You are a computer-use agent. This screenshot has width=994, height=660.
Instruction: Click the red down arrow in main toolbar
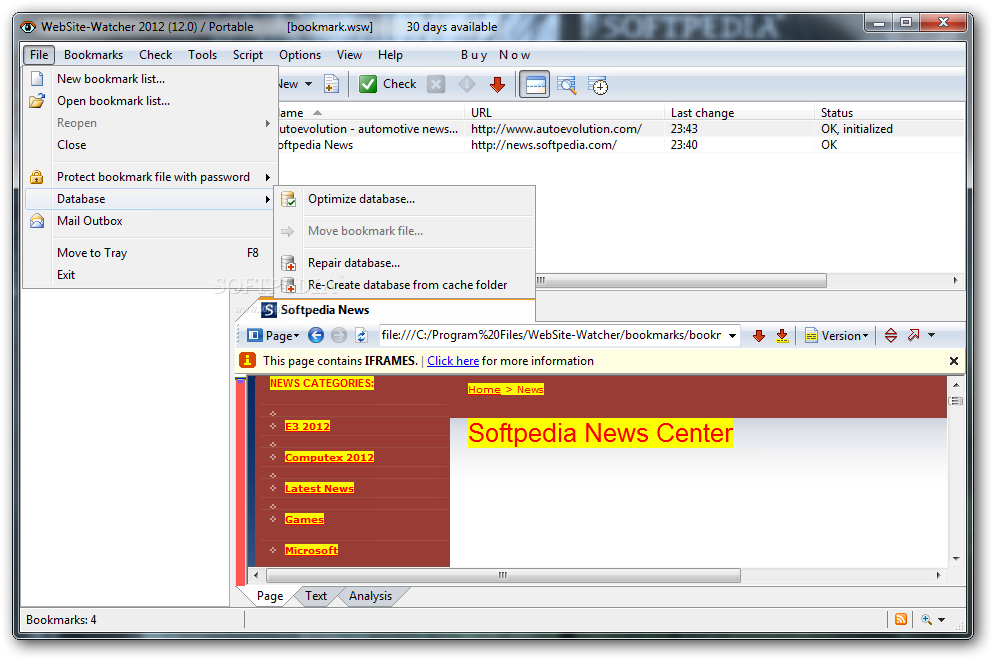(x=498, y=84)
